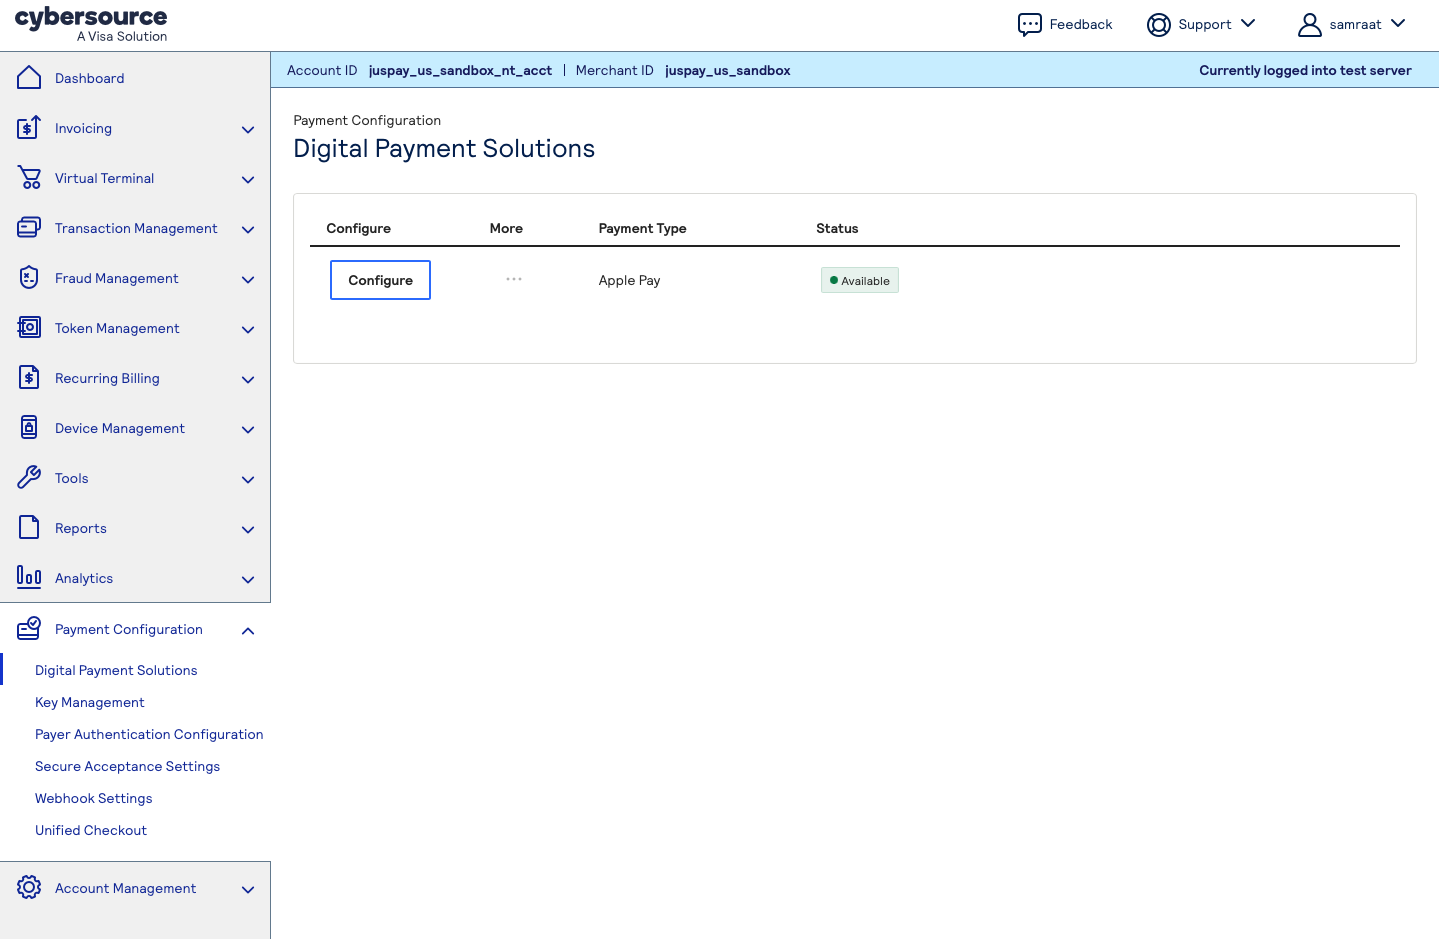Expand the Transaction Management chevron
Image resolution: width=1439 pixels, height=939 pixels.
point(248,229)
